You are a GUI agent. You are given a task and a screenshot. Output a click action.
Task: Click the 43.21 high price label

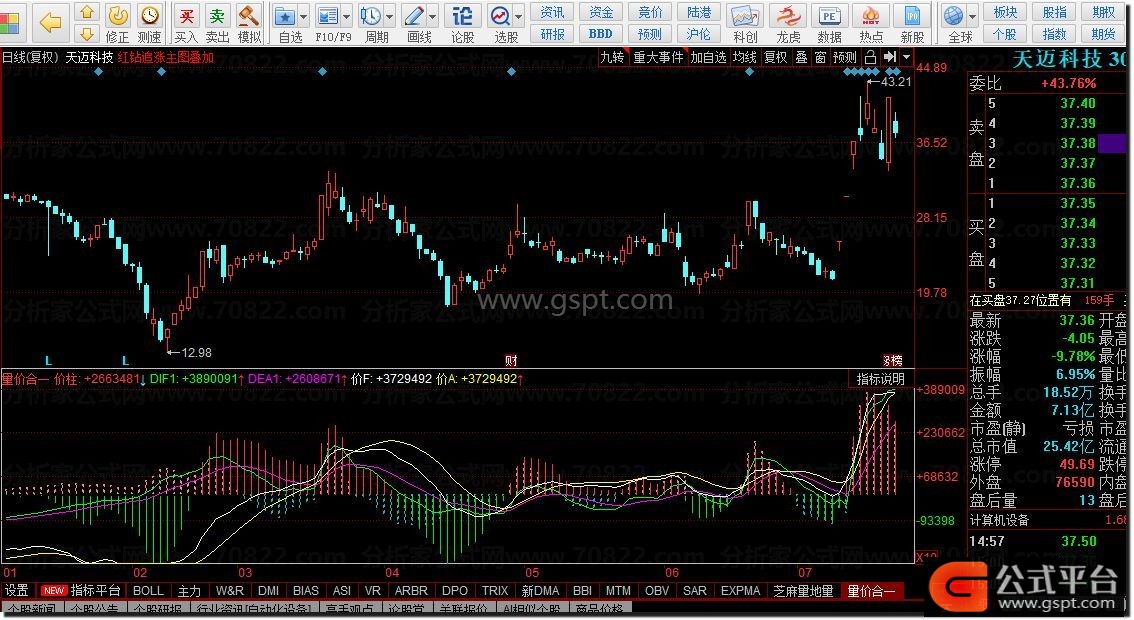[x=896, y=82]
